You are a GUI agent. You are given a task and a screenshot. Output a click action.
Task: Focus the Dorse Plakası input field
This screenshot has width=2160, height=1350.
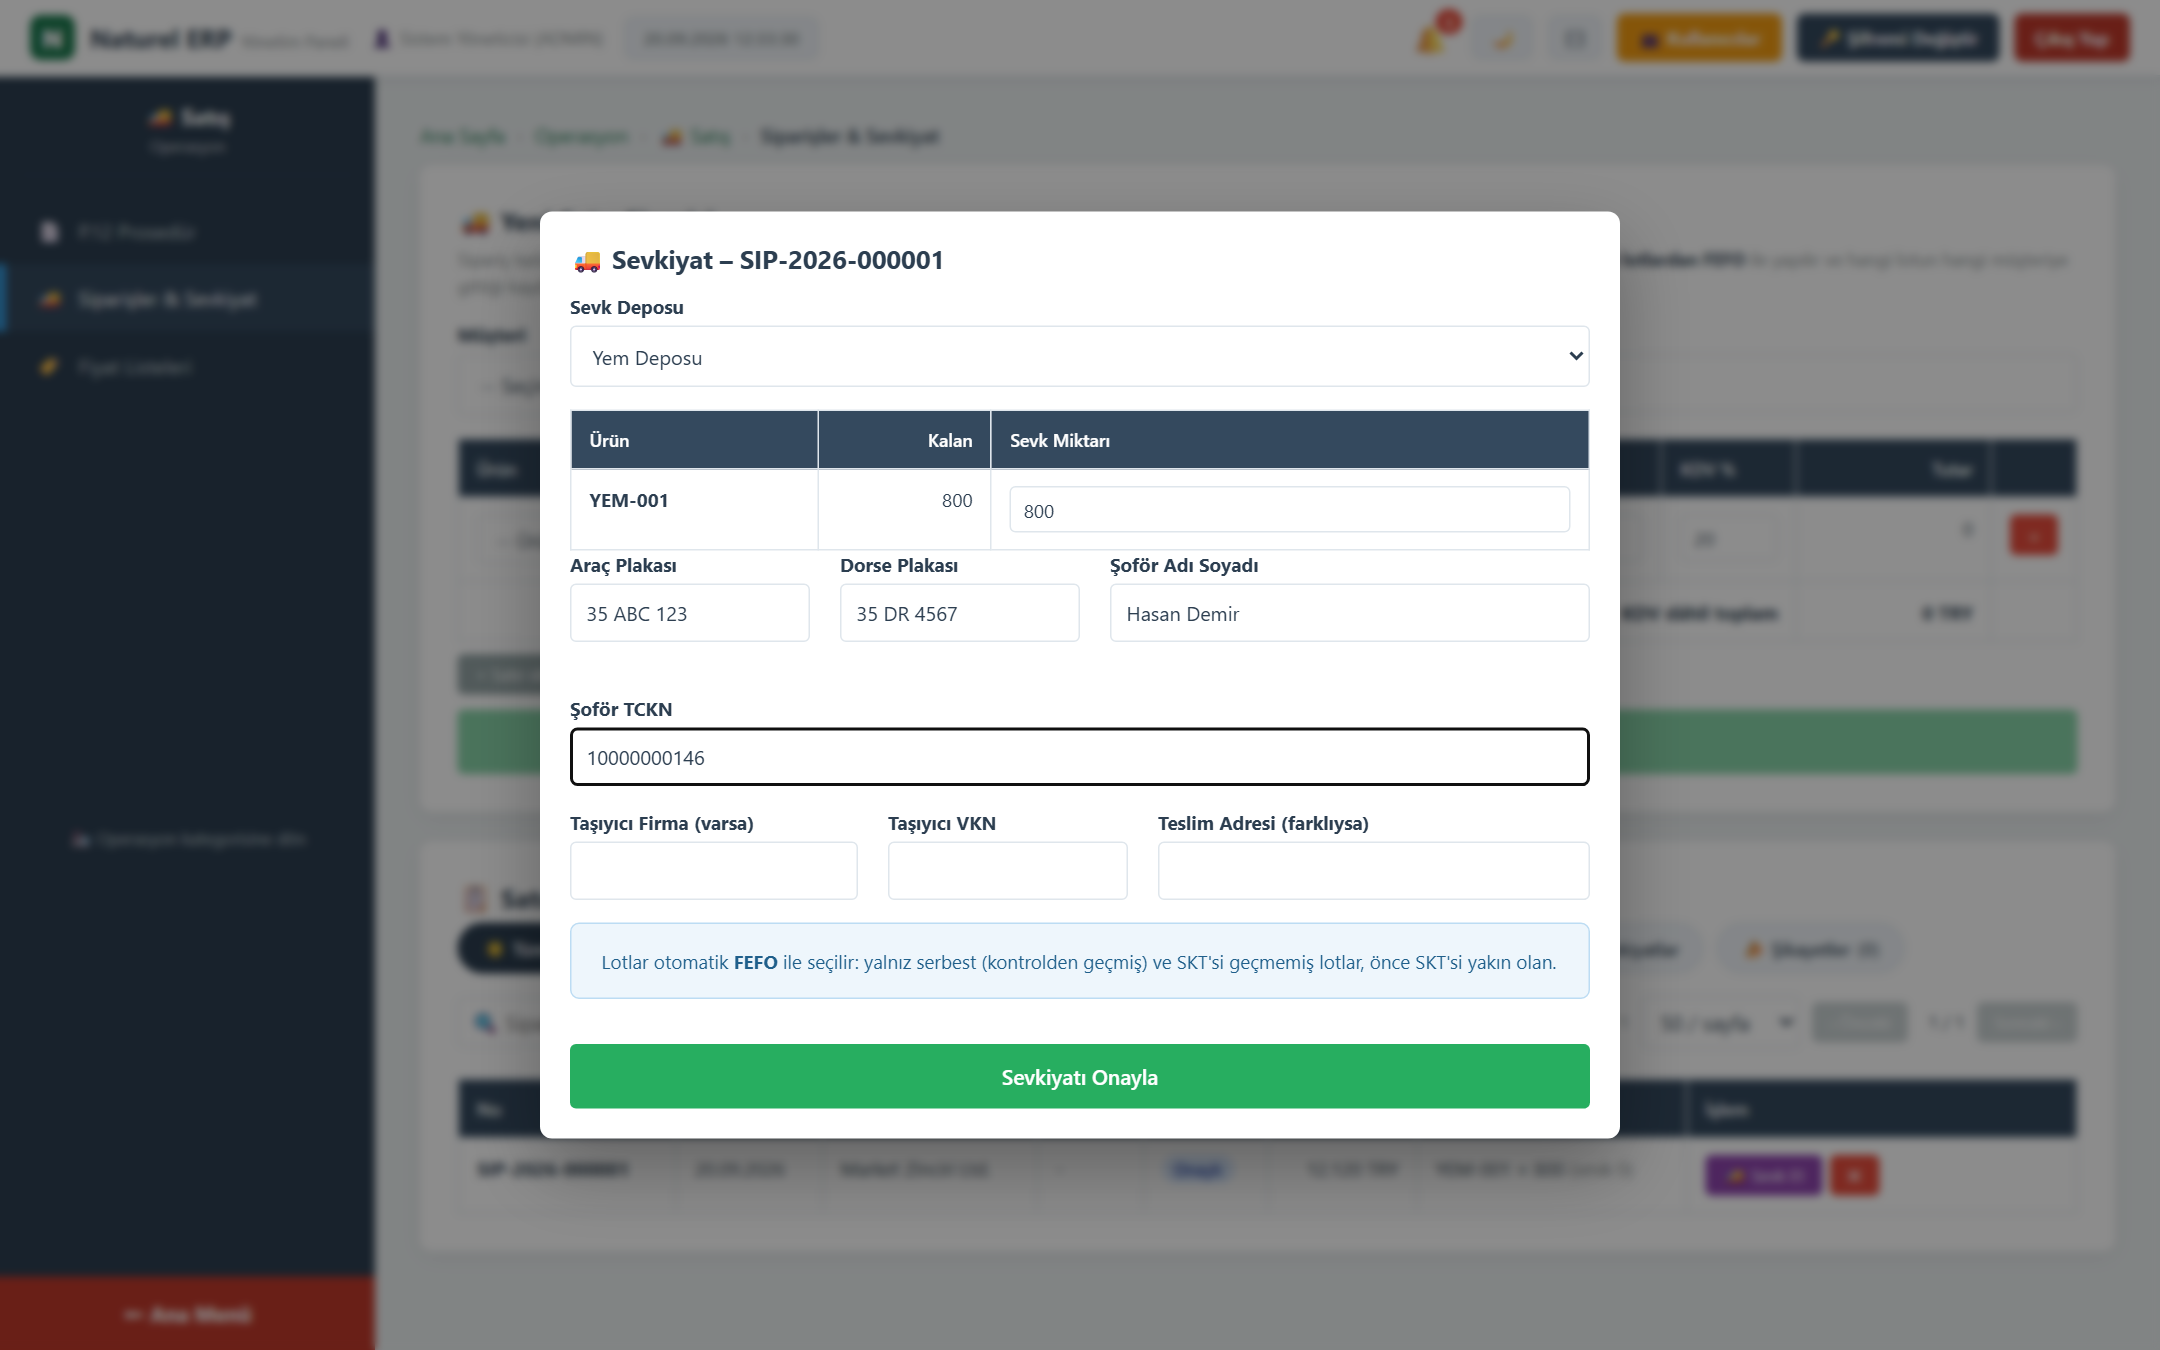pyautogui.click(x=959, y=613)
